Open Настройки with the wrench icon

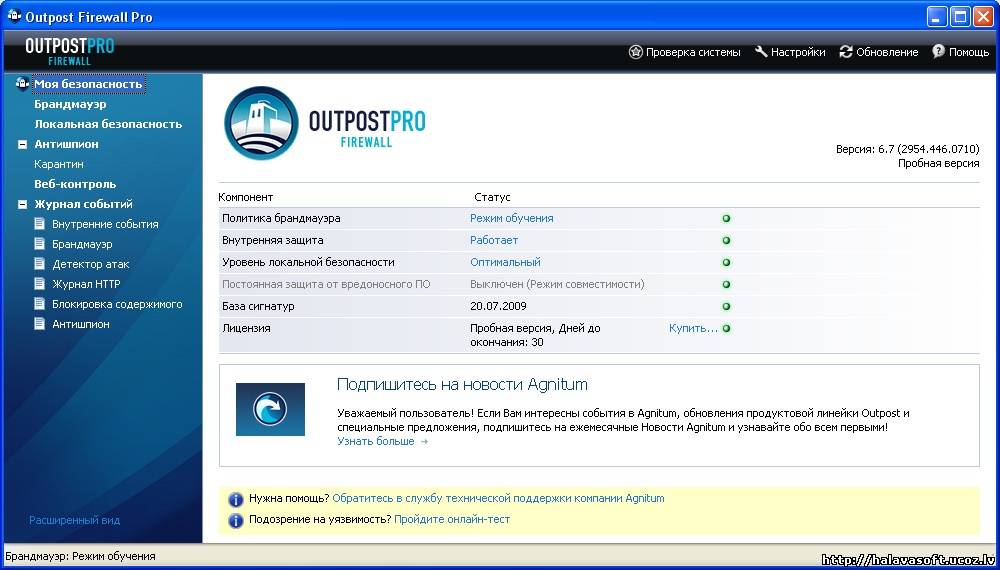pos(761,52)
